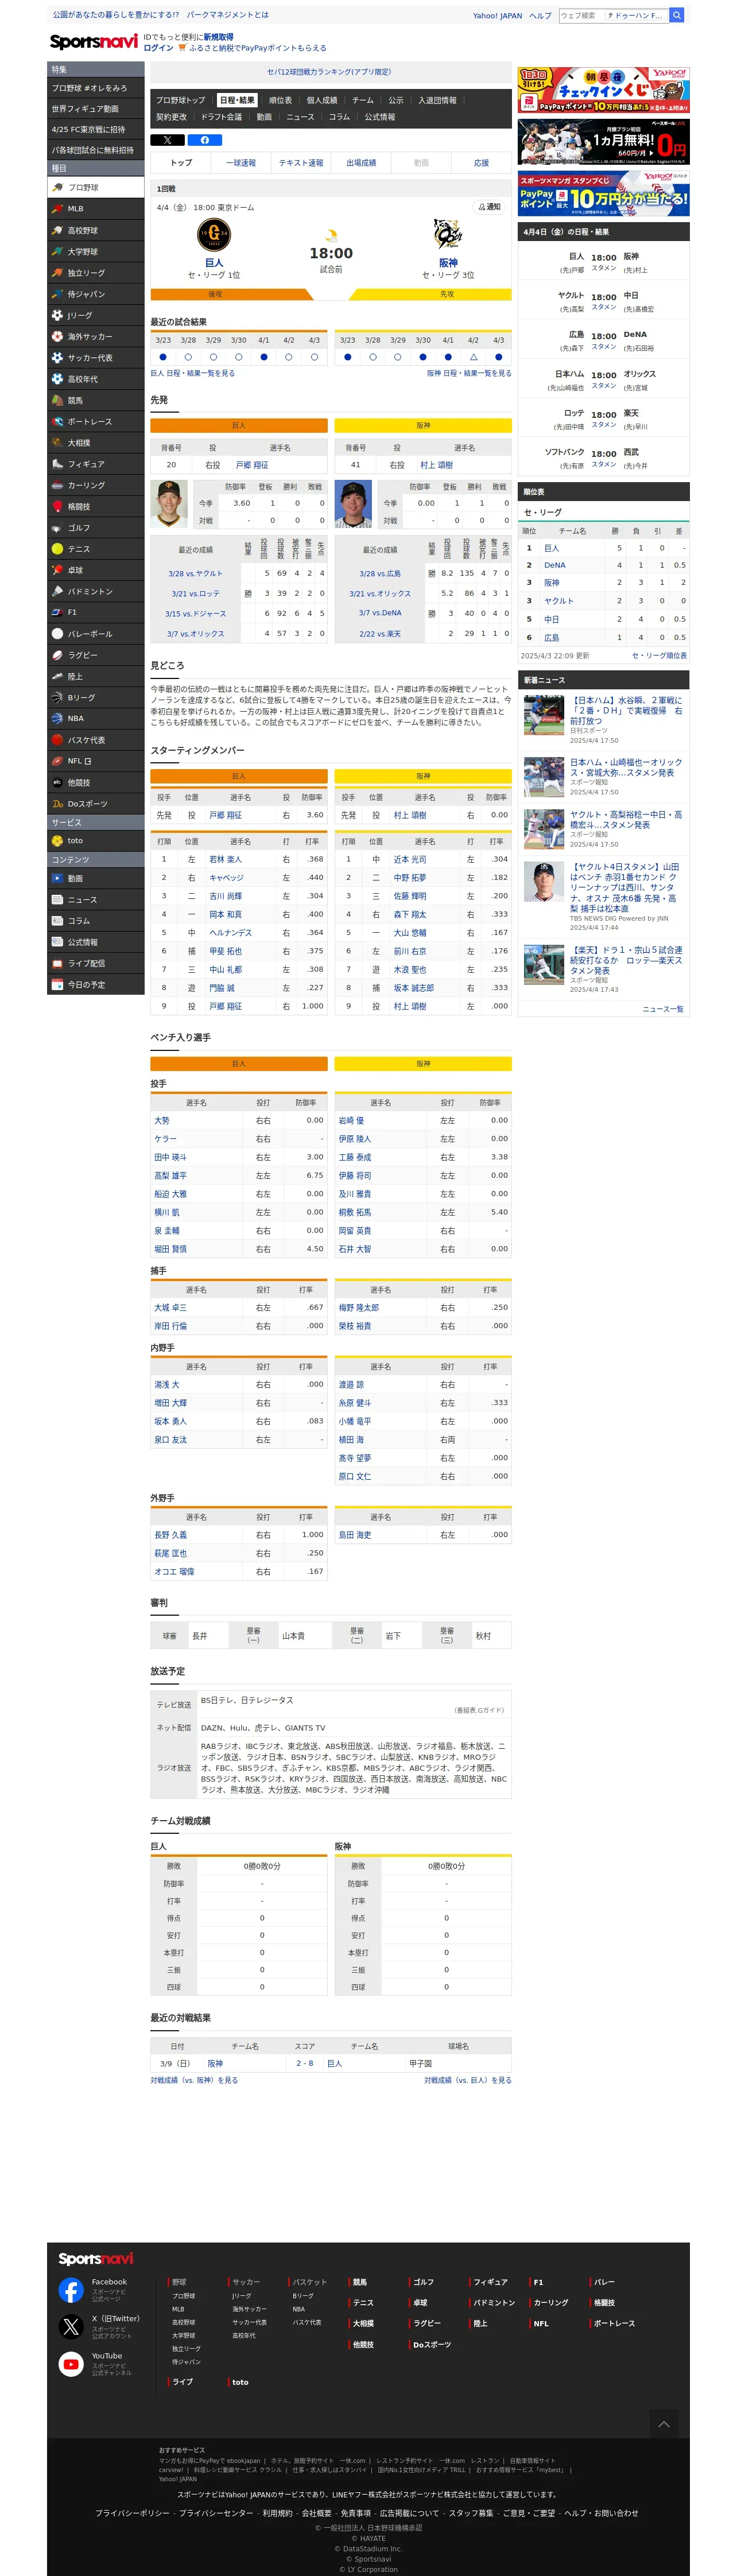This screenshot has height=2576, width=737.
Task: Open 近本 光司 in the starting lineup
Action: 410,859
